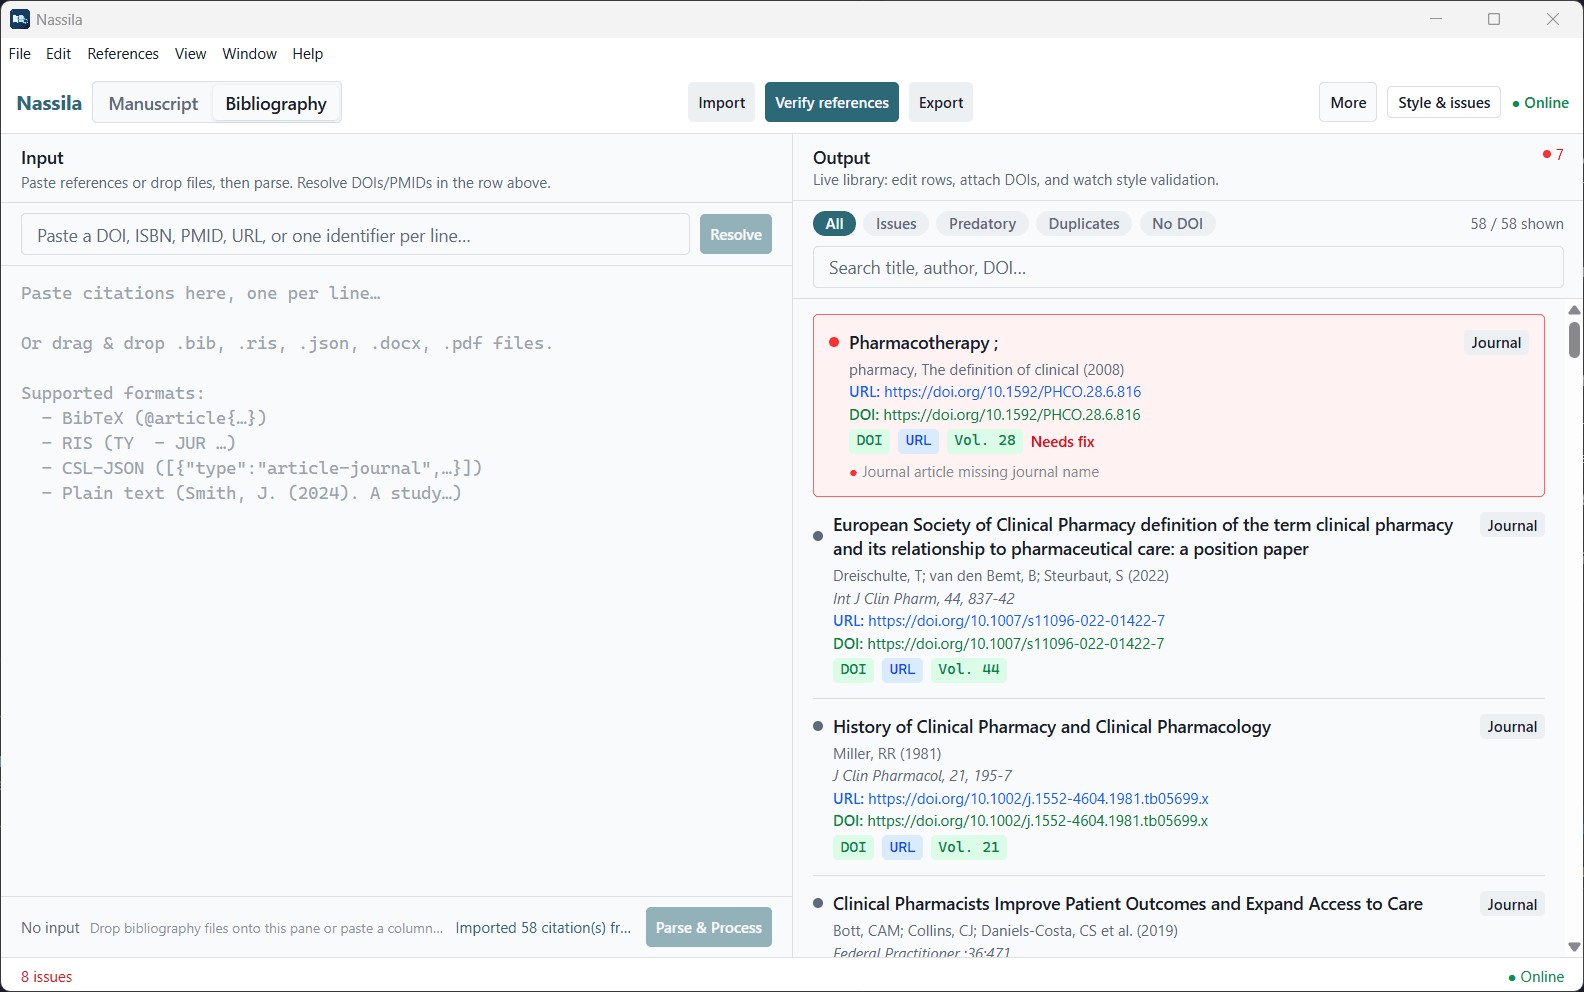Screen dimensions: 1584x992
Task: Click 'Miller, RR (1981)' author line
Action: (x=887, y=753)
